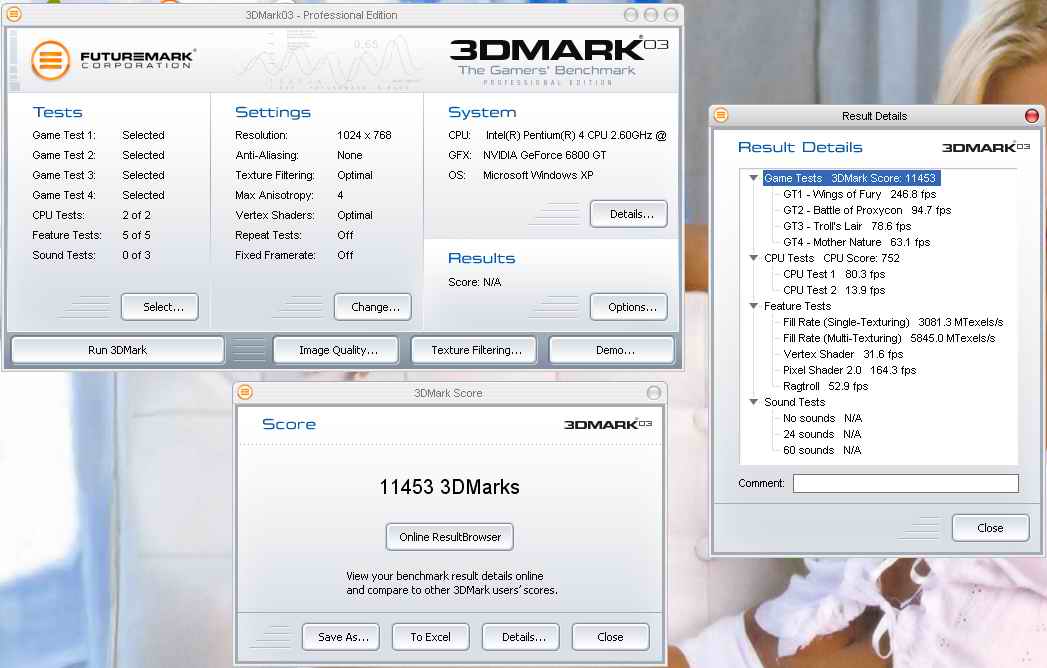Click the 3DMark03 logo in main window header
Screen dimensions: 1047x668
coord(558,60)
